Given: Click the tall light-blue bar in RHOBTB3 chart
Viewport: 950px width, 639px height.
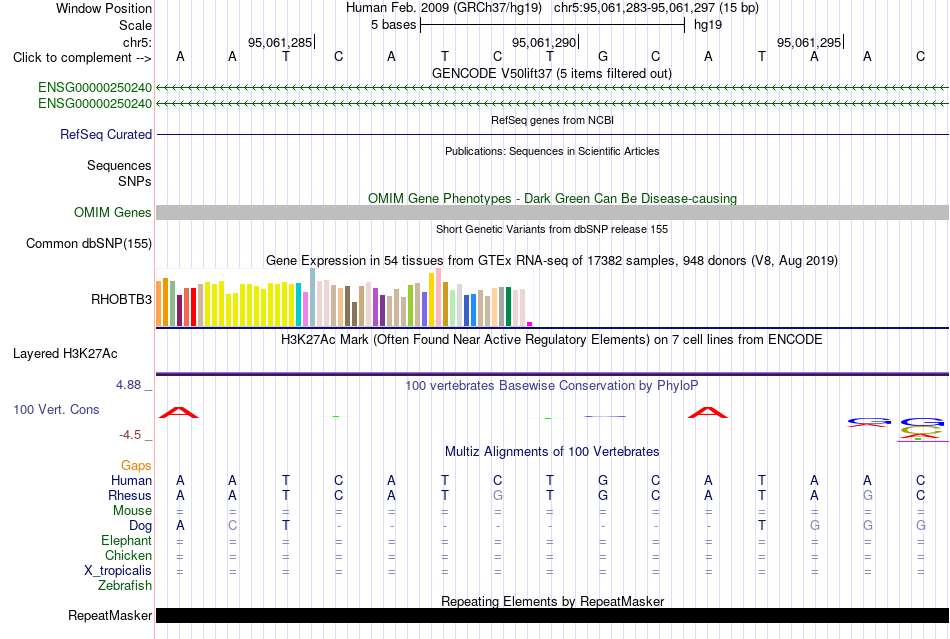Looking at the screenshot, I should click(313, 297).
